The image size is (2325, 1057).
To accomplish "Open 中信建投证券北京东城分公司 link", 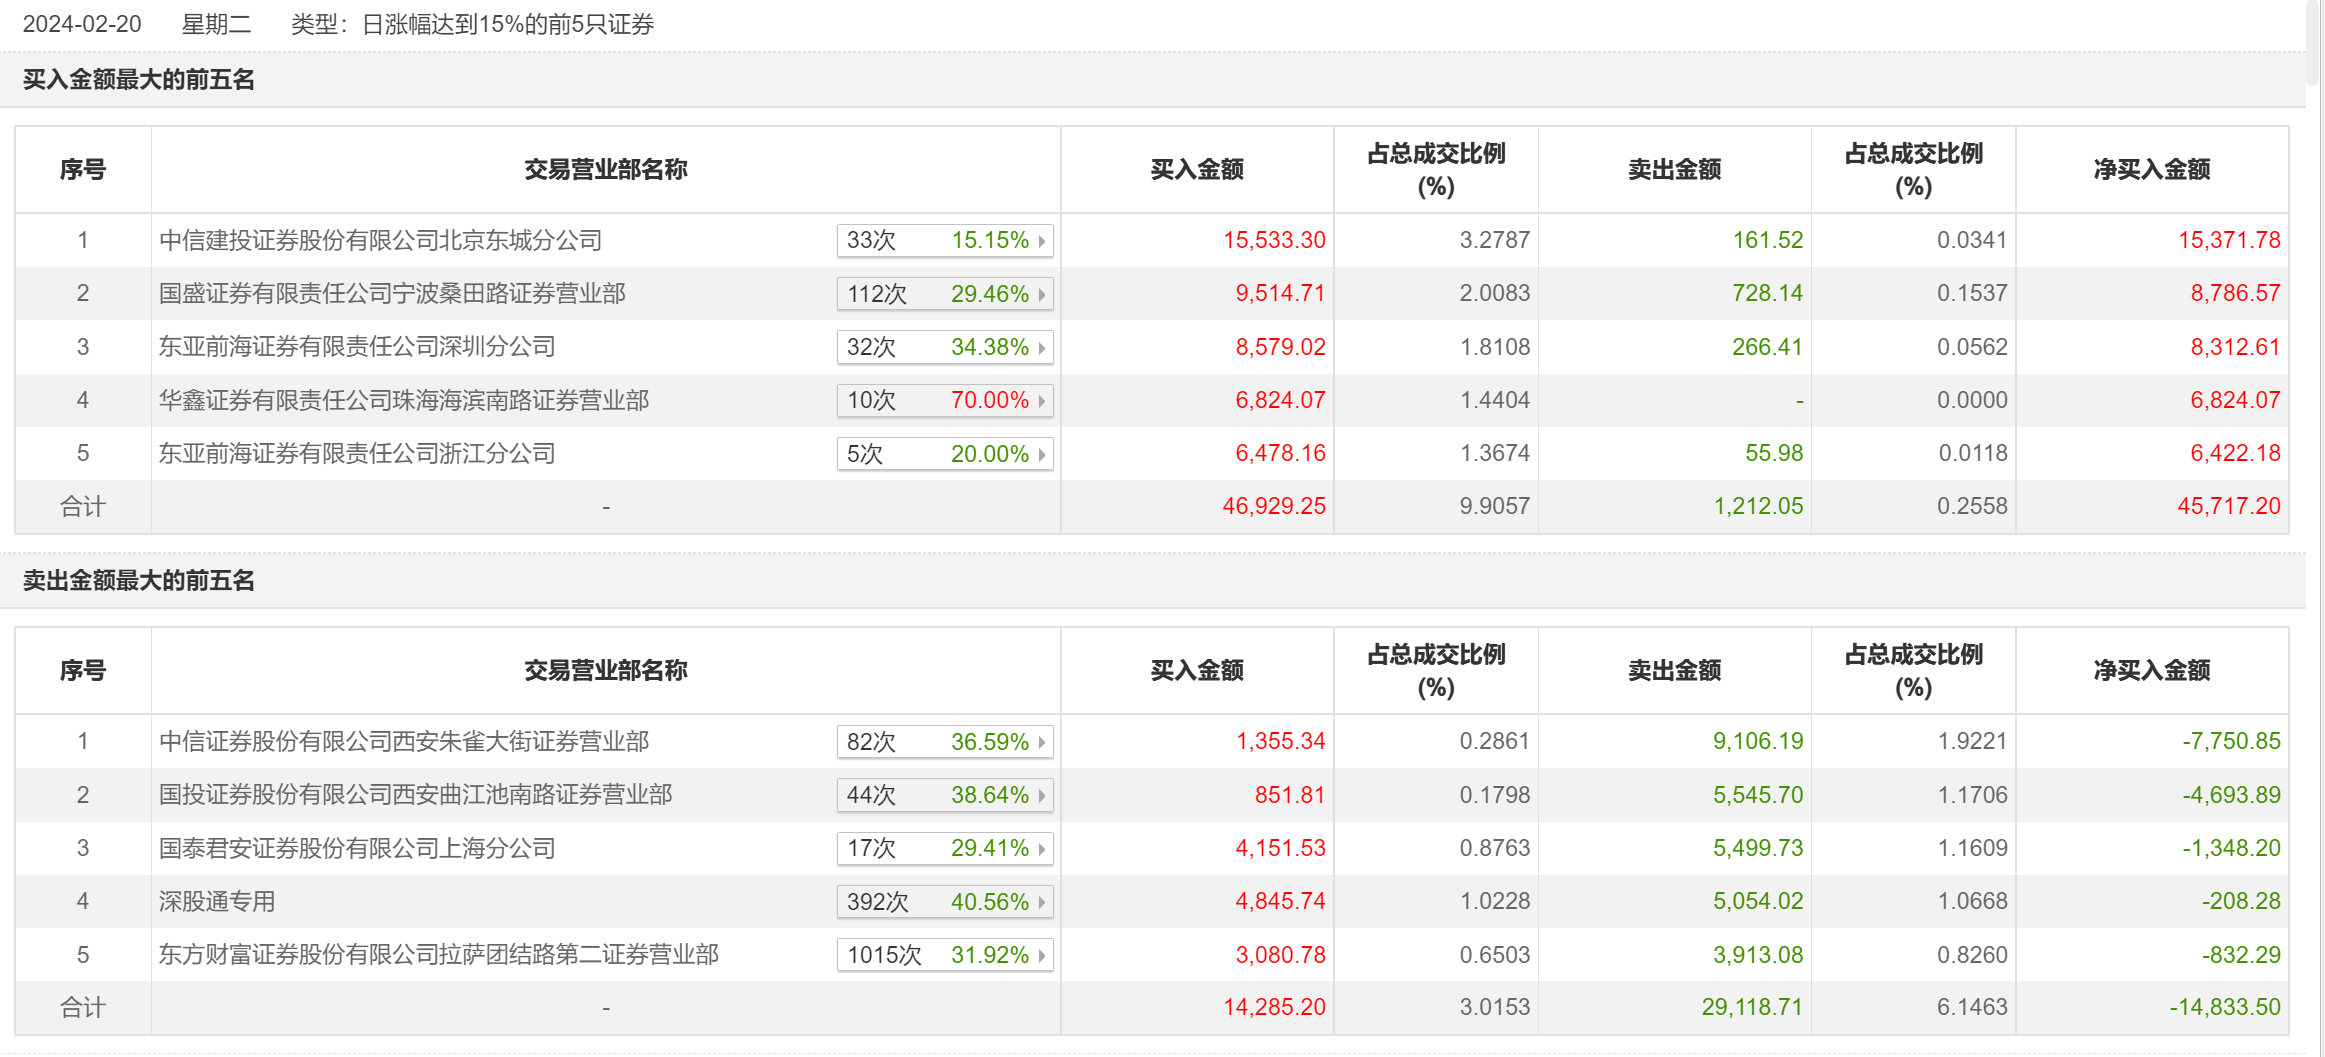I will 380,241.
